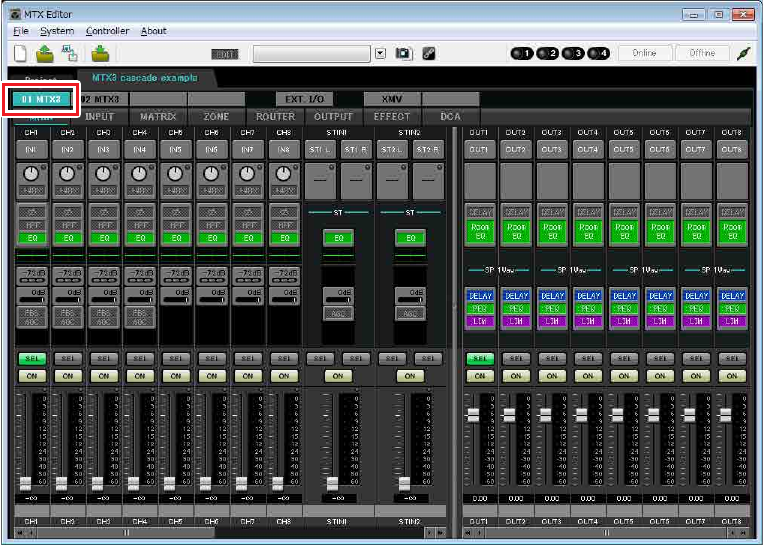Expand the preset dropdown arrow in toolbar
The image size is (763, 545).
pos(380,53)
